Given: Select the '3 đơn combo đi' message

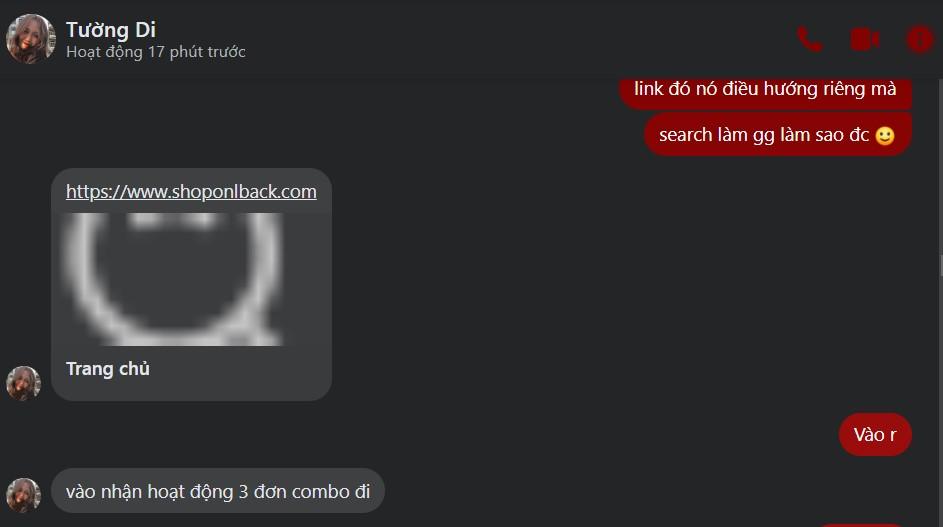Looking at the screenshot, I should pyautogui.click(x=218, y=491).
